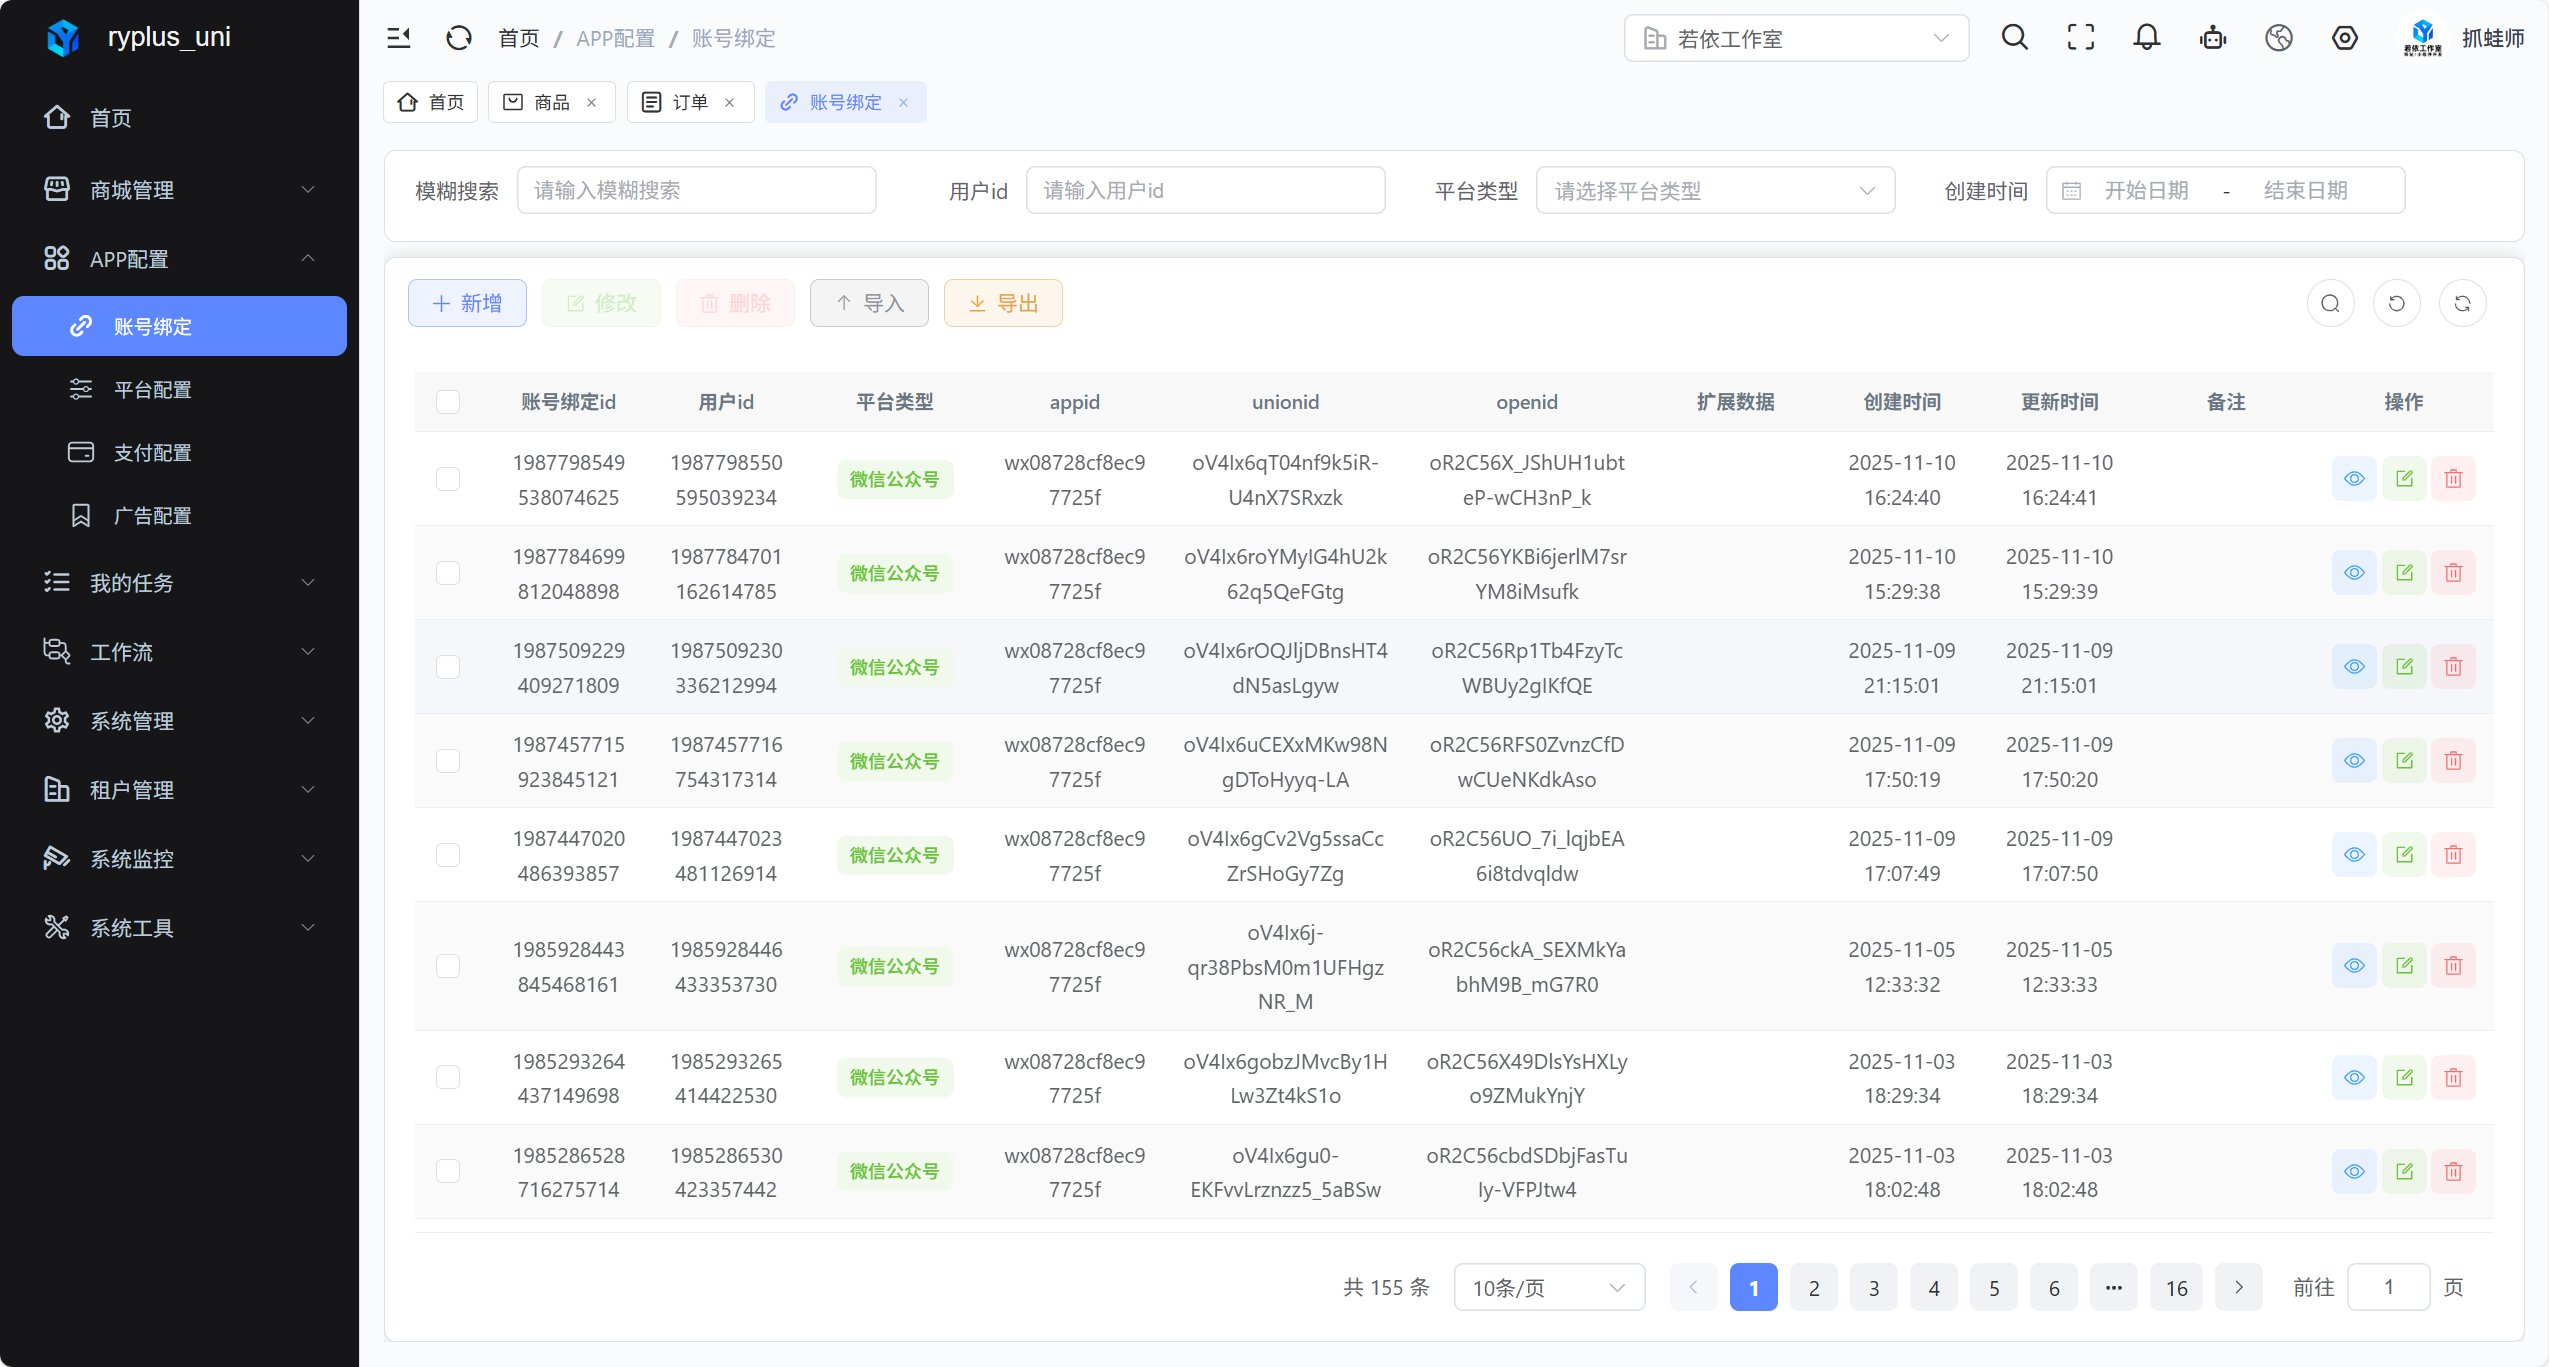Collapse the sidebar with the hamburger icon
The image size is (2549, 1367).
tap(399, 38)
